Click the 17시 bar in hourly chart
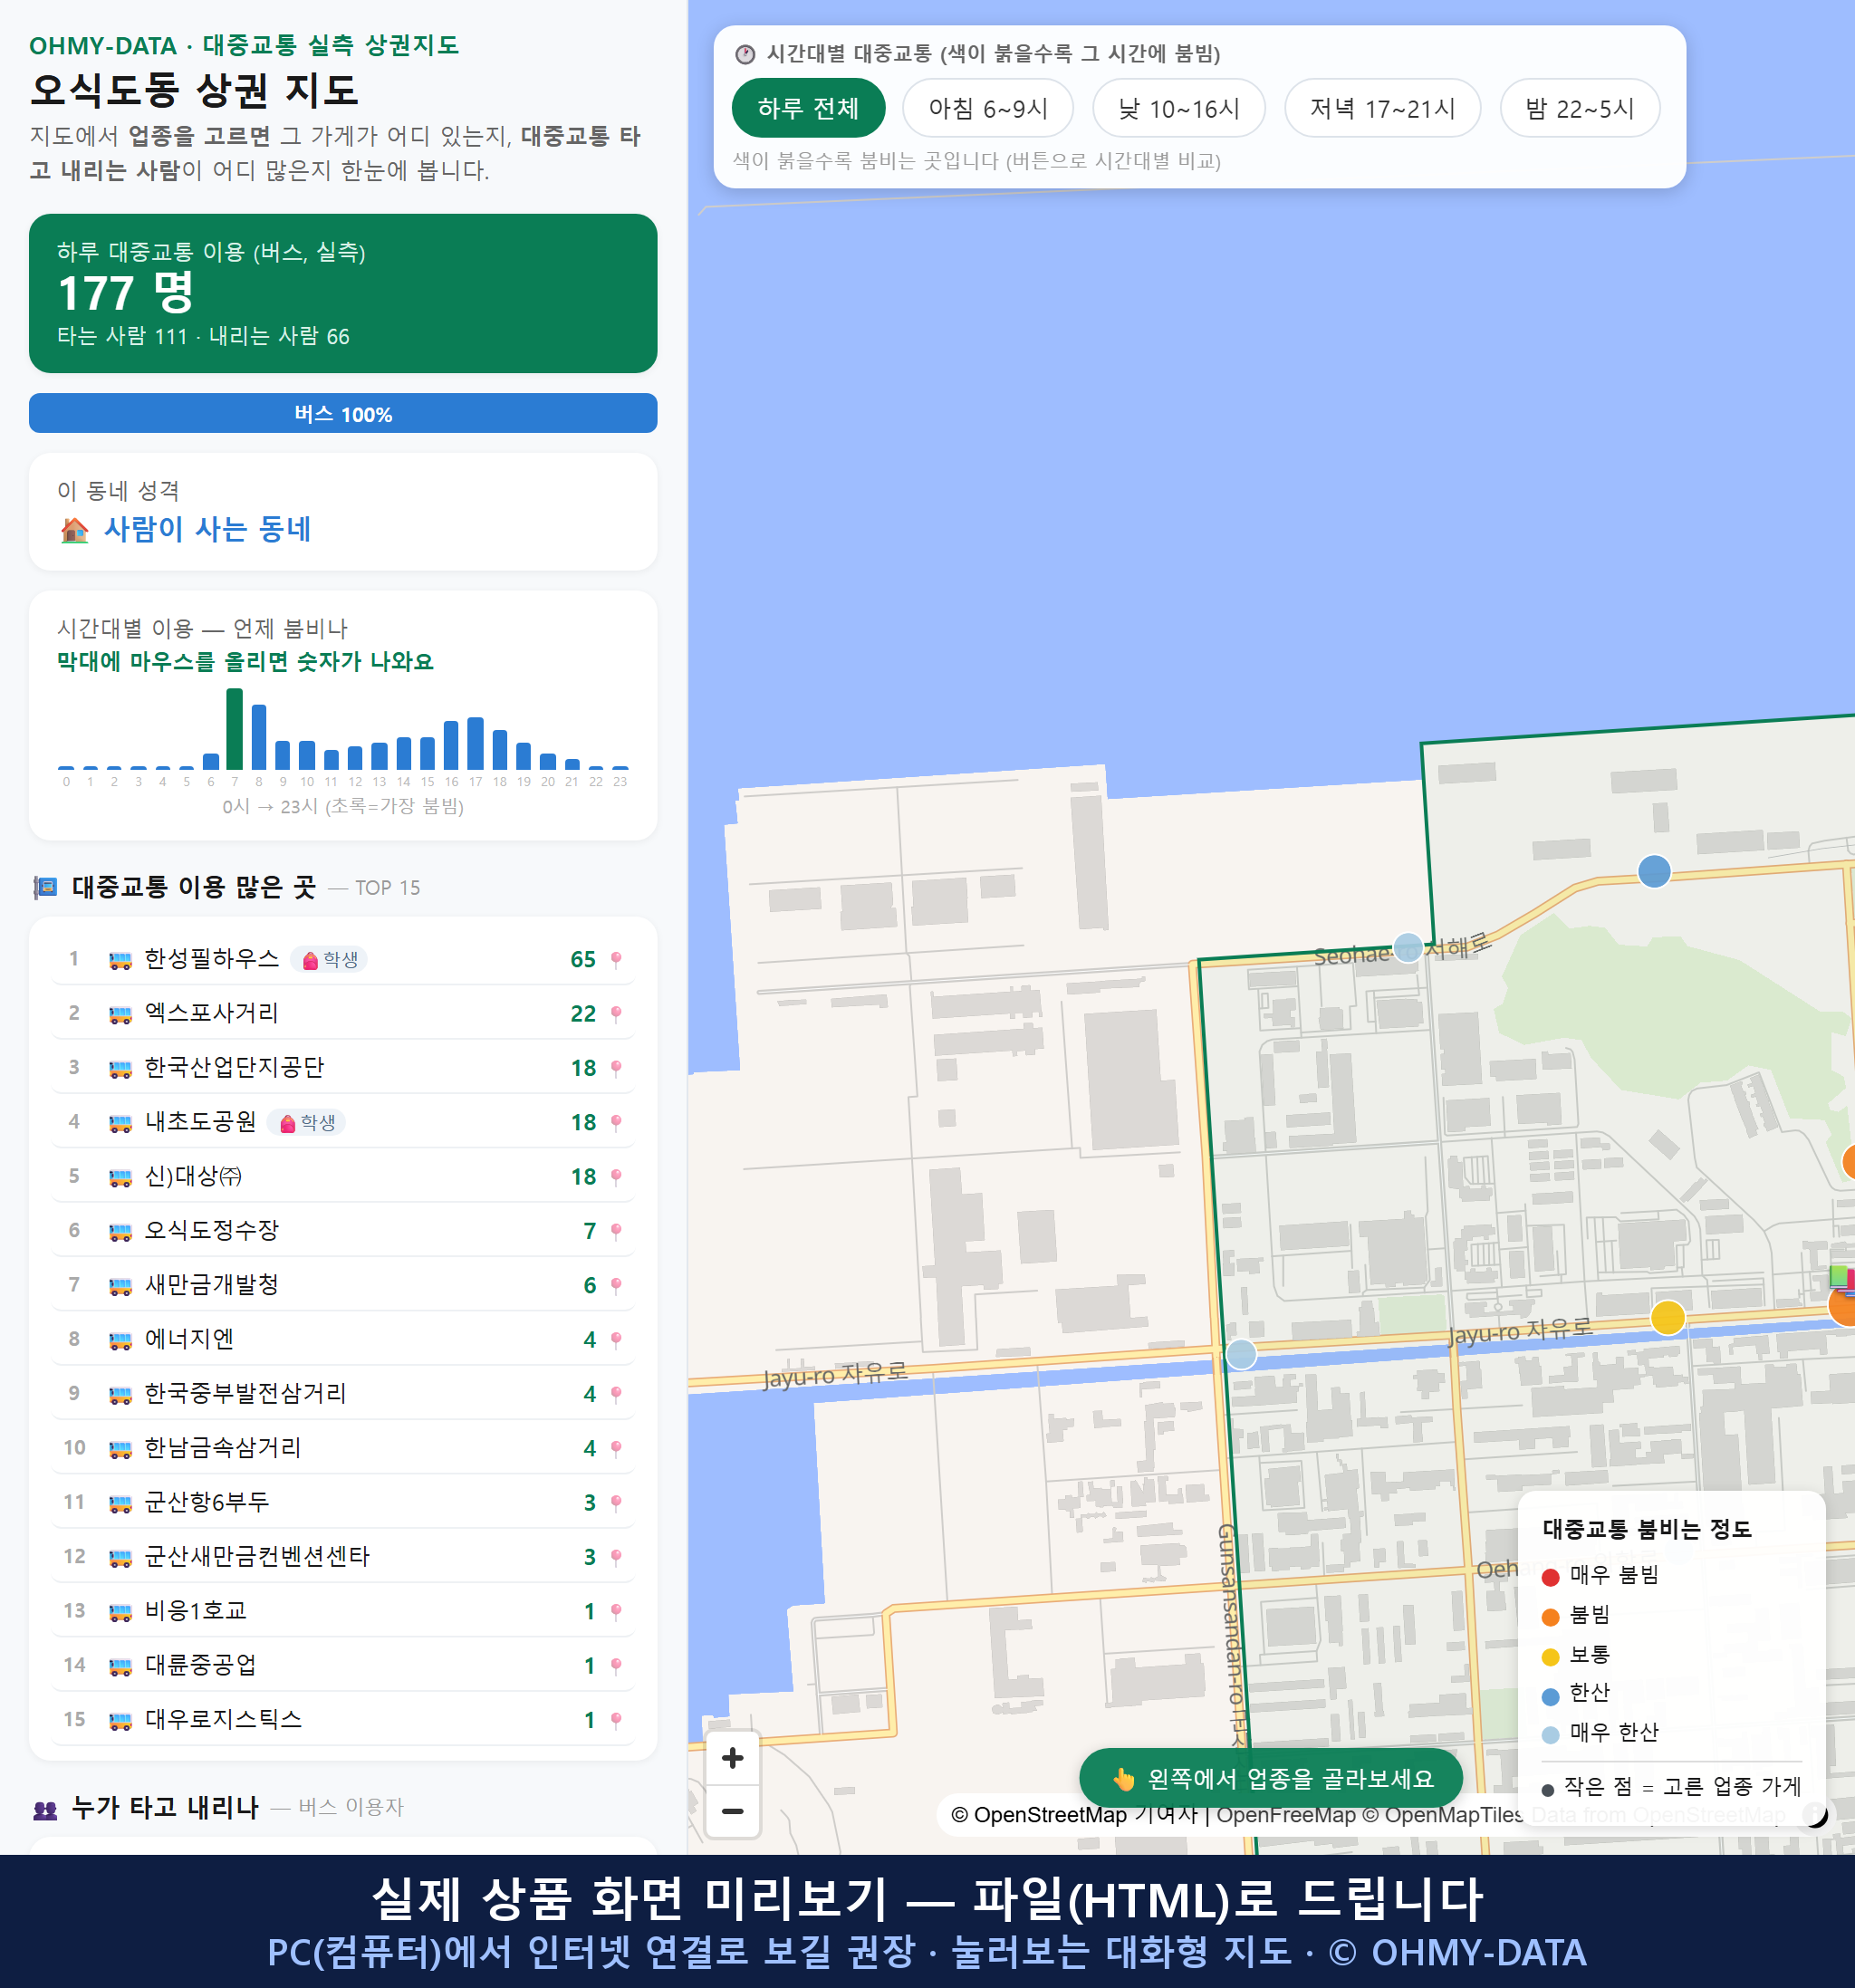 click(x=476, y=742)
